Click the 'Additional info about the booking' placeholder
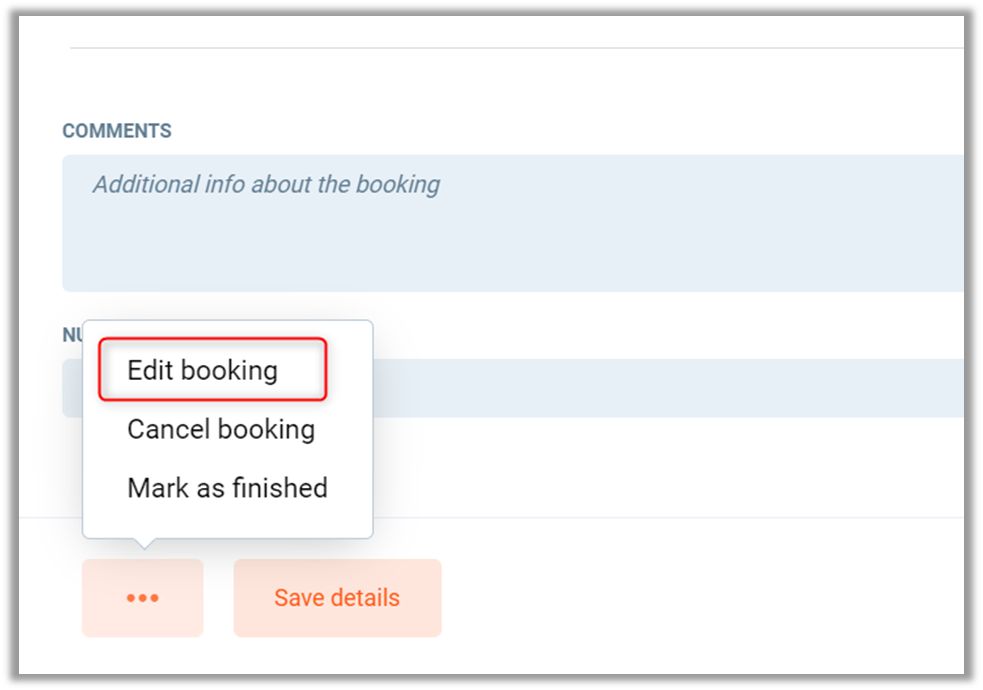983x690 pixels. point(266,185)
